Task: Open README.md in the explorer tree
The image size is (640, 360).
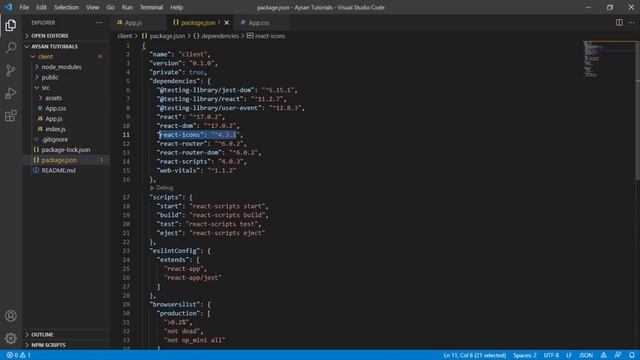Action: click(66, 170)
